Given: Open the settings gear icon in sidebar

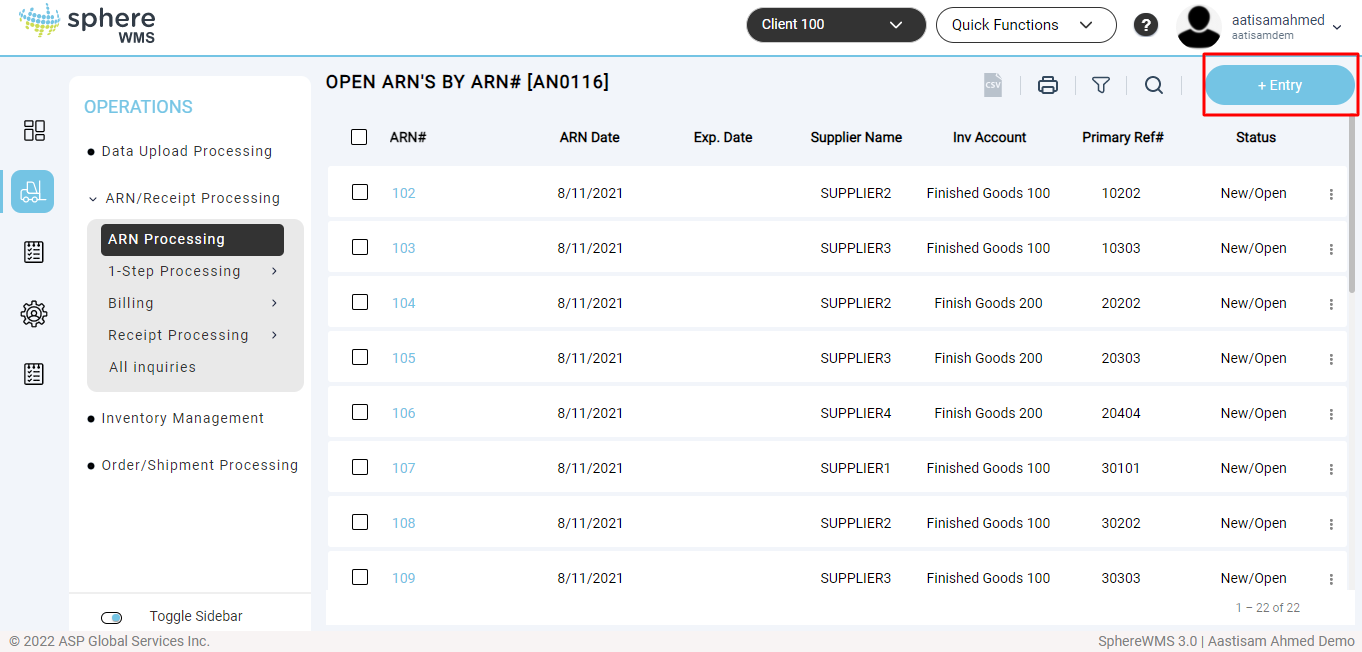Looking at the screenshot, I should pos(34,314).
